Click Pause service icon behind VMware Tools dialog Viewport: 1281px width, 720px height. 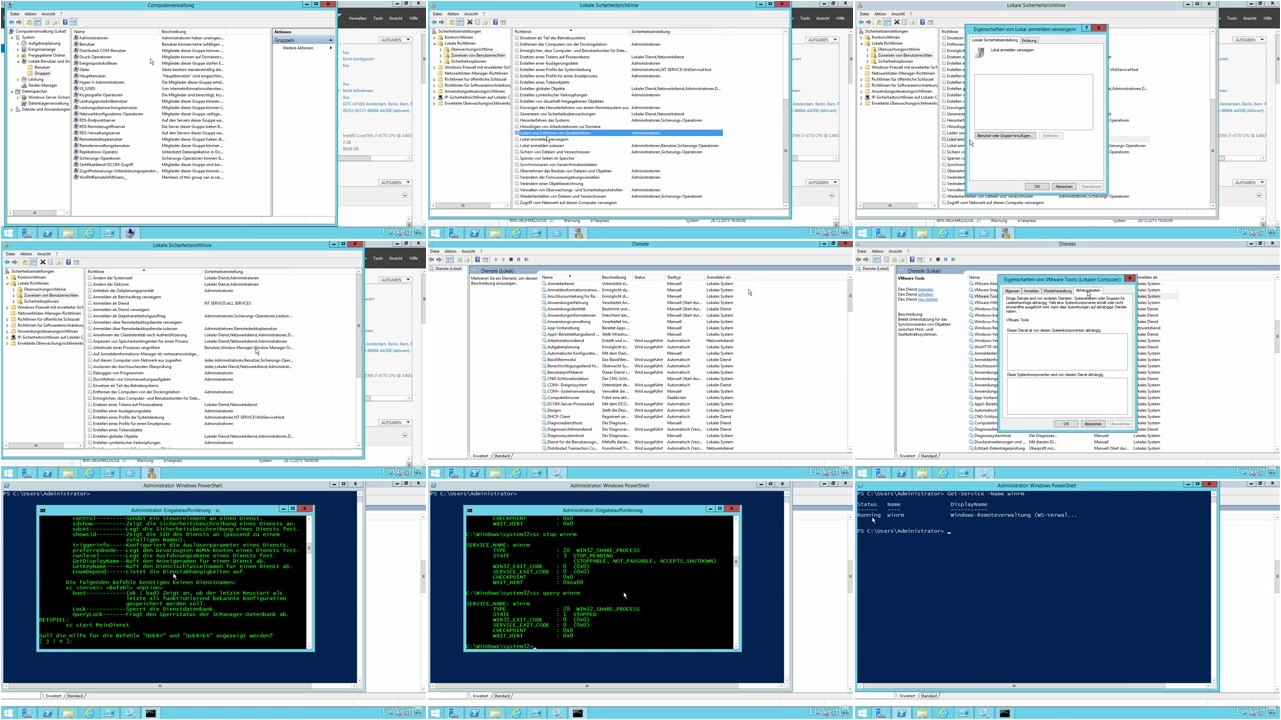[945, 259]
